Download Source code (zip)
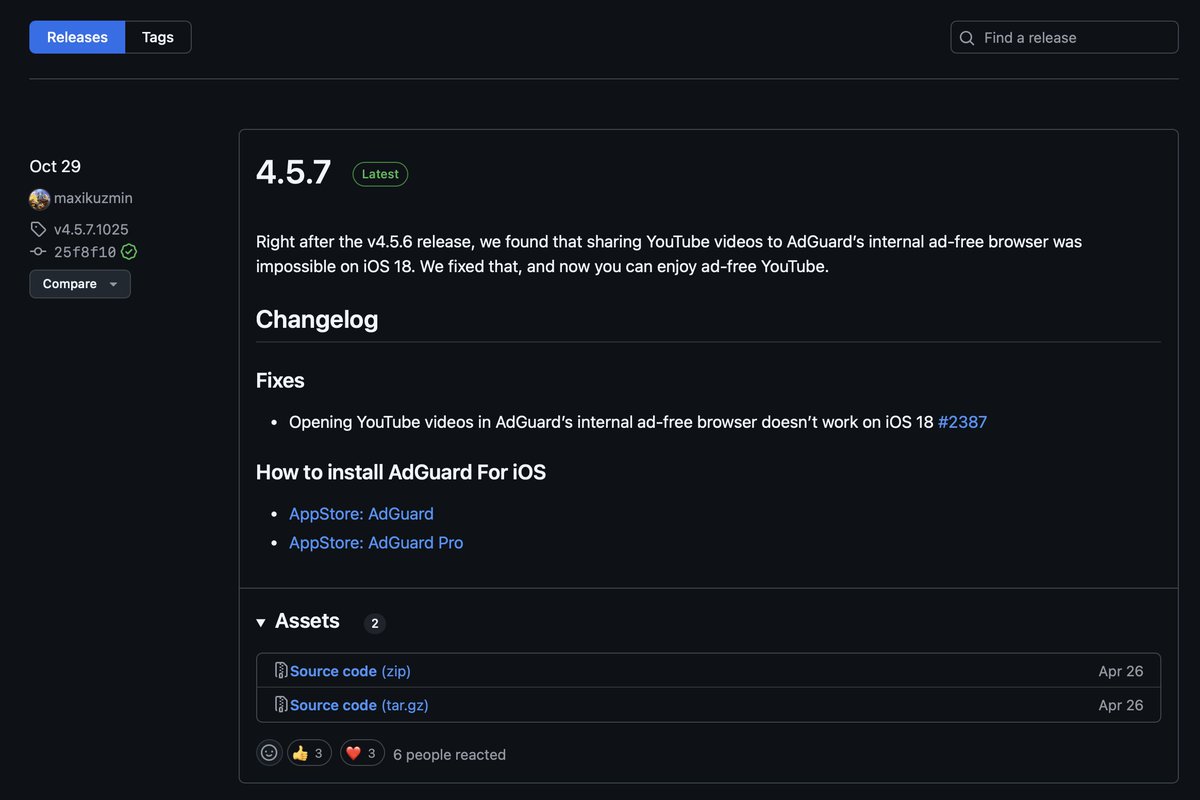The image size is (1200, 800). point(350,671)
